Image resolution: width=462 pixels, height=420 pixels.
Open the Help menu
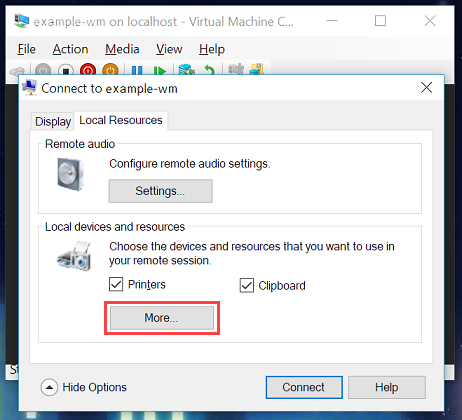[x=212, y=49]
